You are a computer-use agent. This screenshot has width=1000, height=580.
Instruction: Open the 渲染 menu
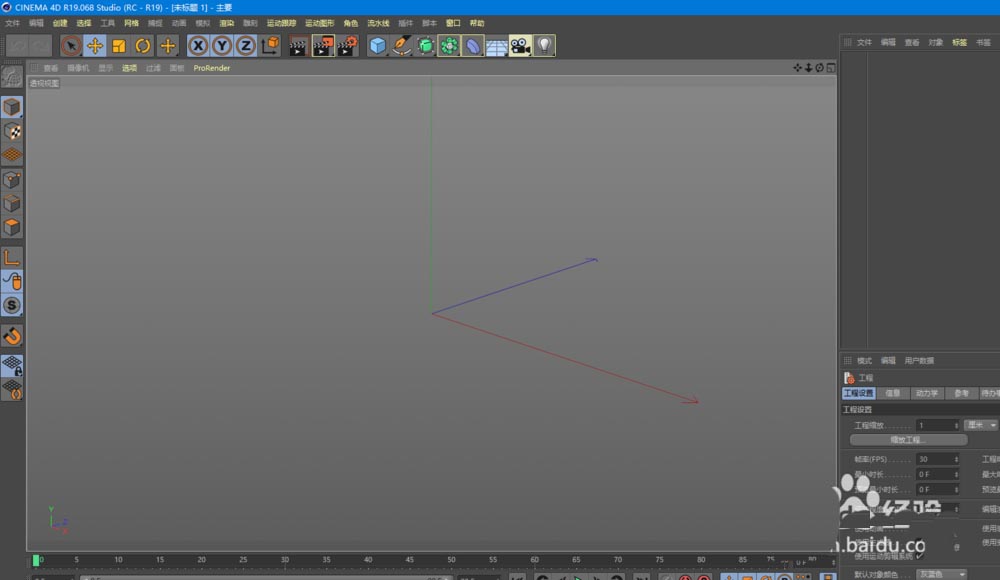228,22
